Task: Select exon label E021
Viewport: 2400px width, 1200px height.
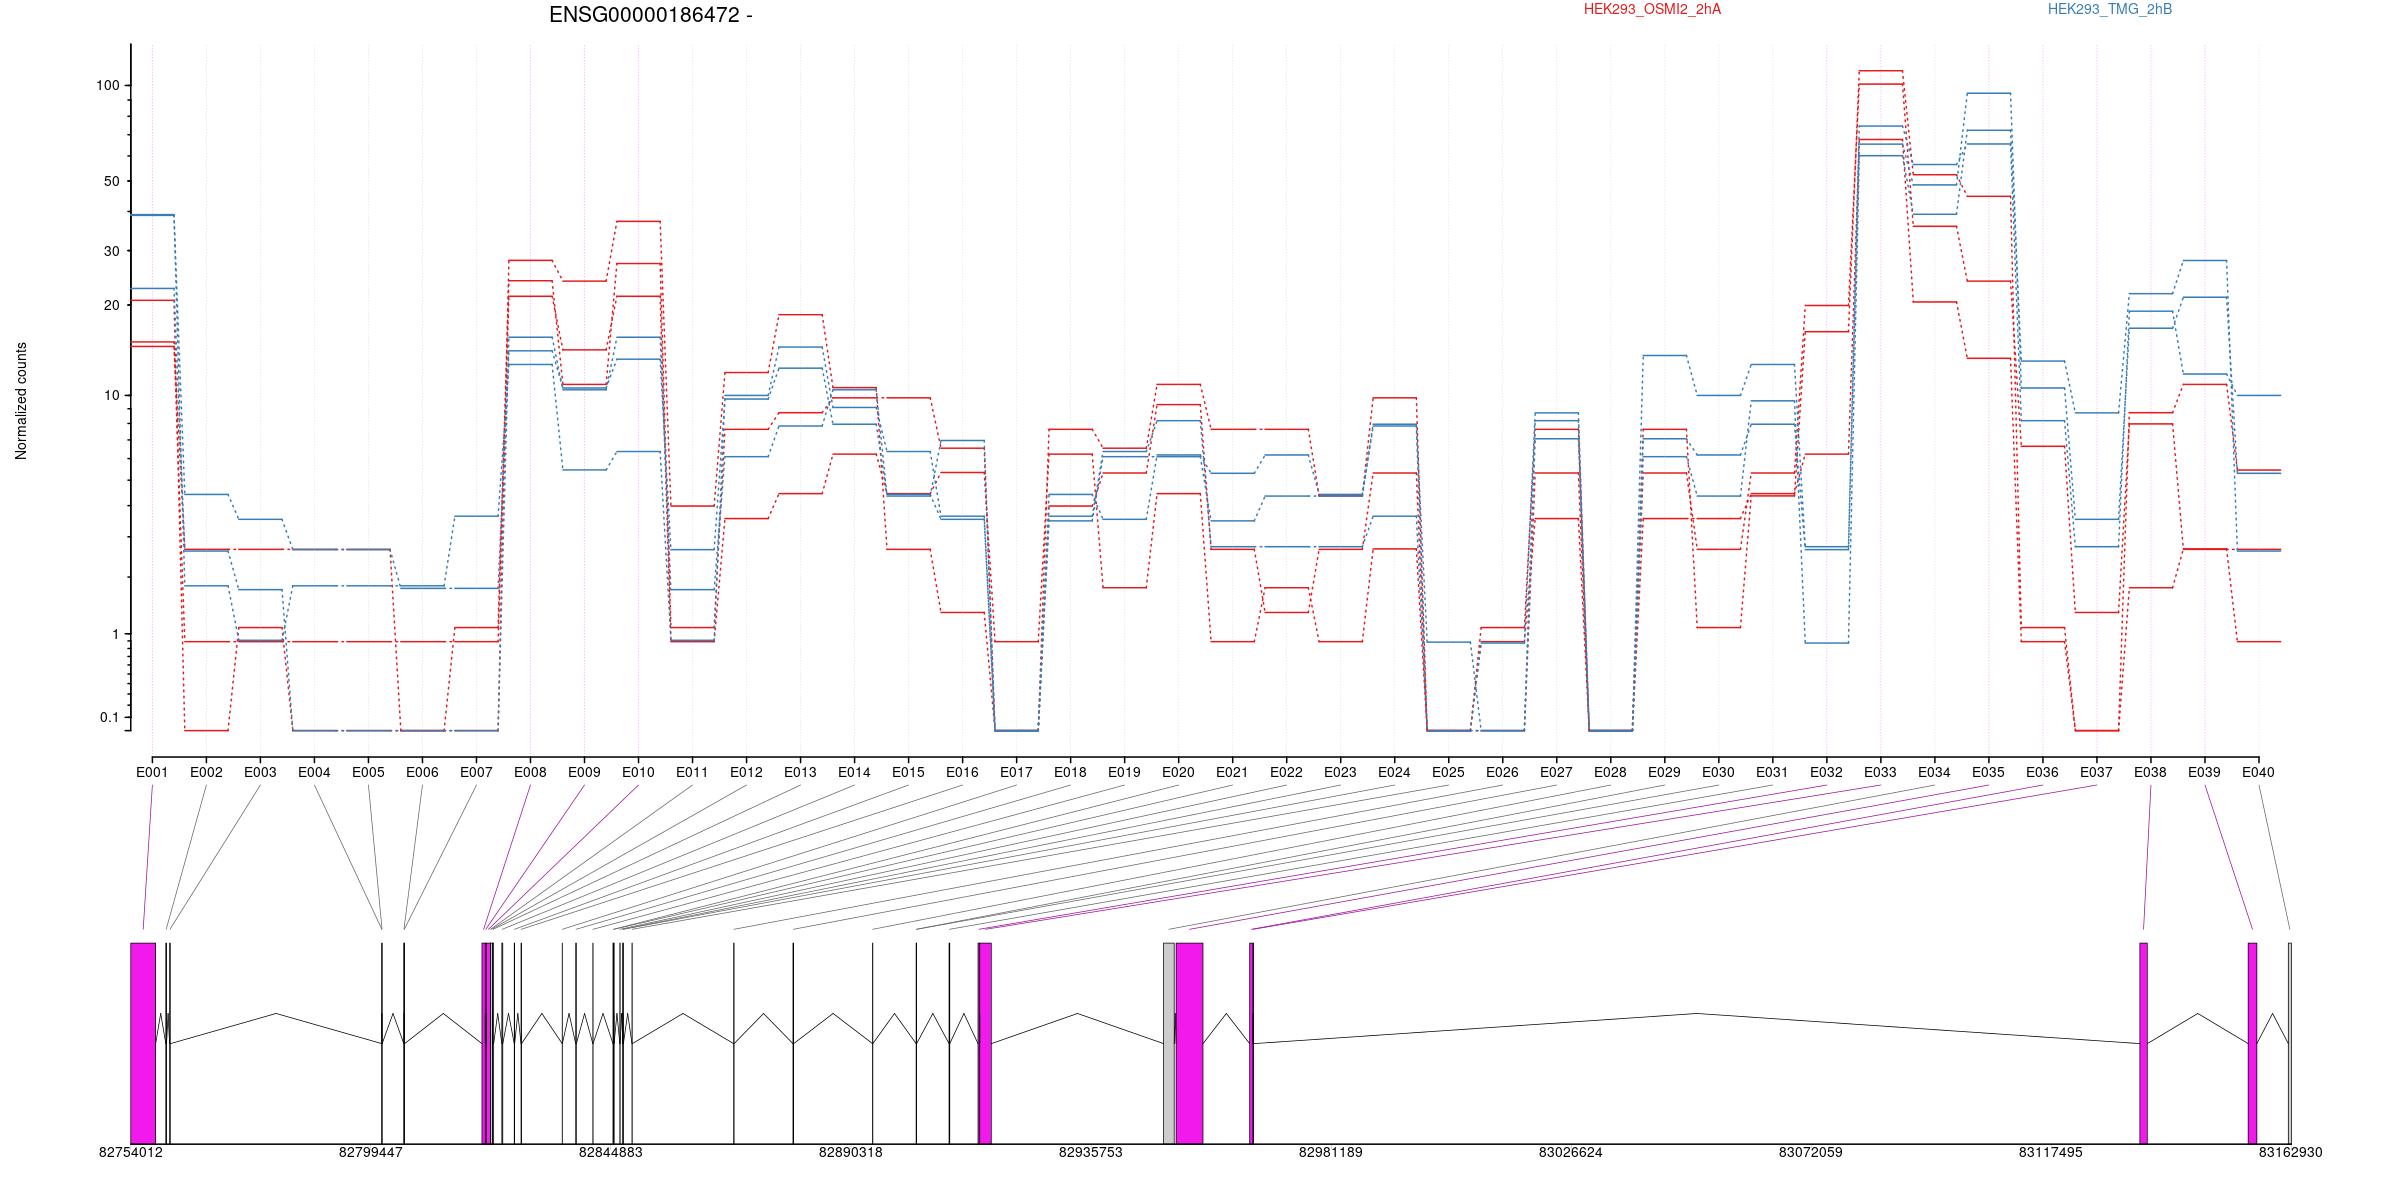Action: point(1232,772)
